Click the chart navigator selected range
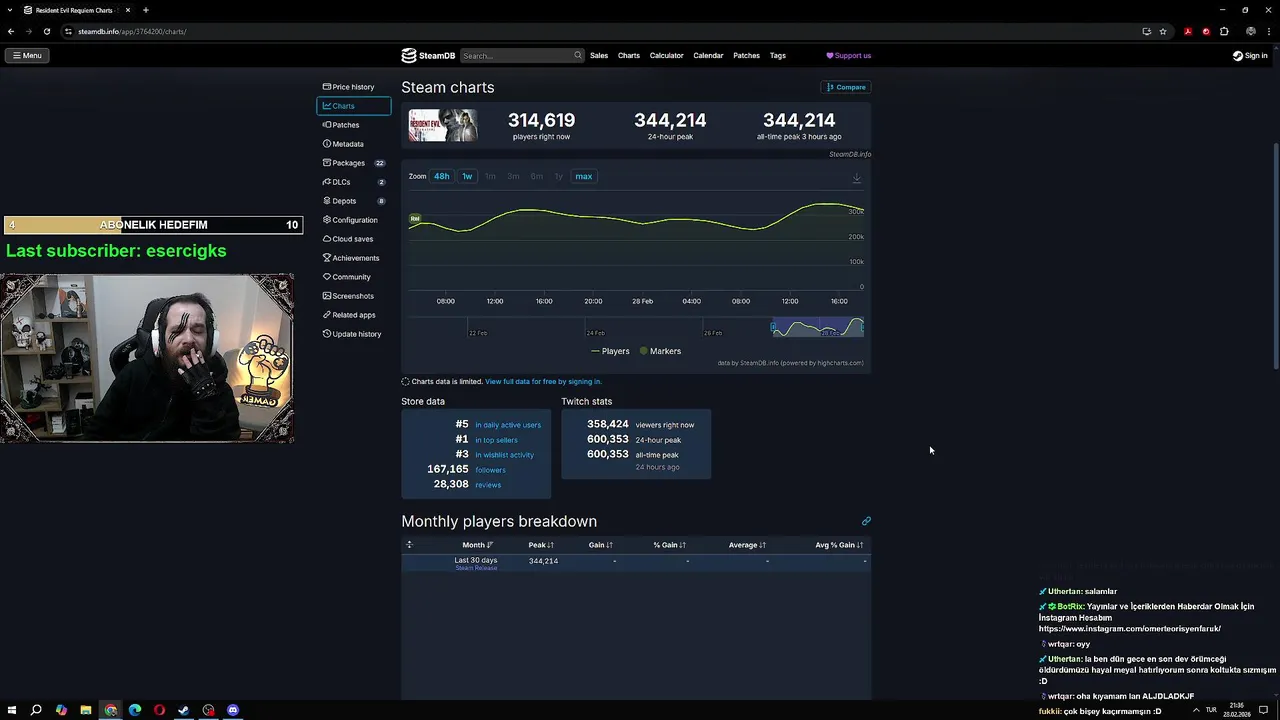The height and width of the screenshot is (720, 1280). tap(818, 327)
